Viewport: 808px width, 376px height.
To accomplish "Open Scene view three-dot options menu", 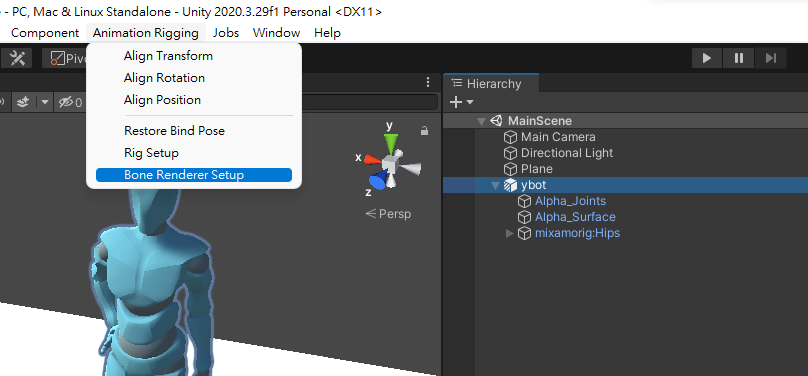I will point(428,82).
